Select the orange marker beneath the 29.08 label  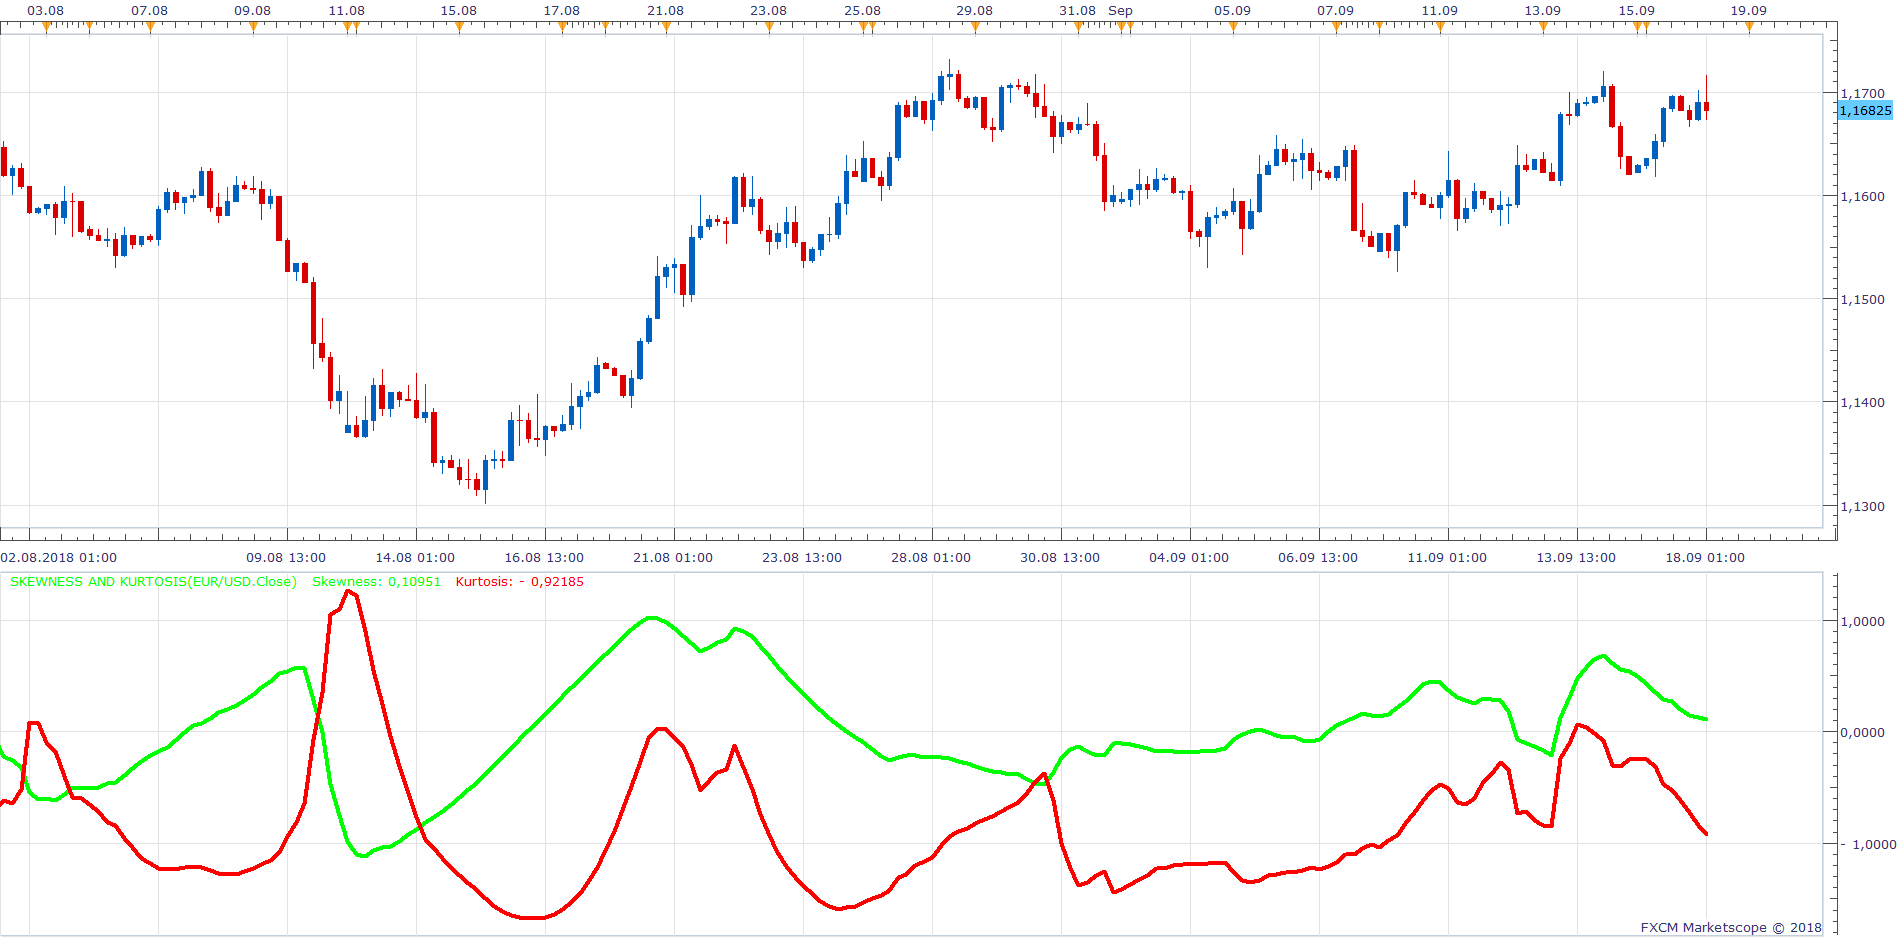pos(976,27)
